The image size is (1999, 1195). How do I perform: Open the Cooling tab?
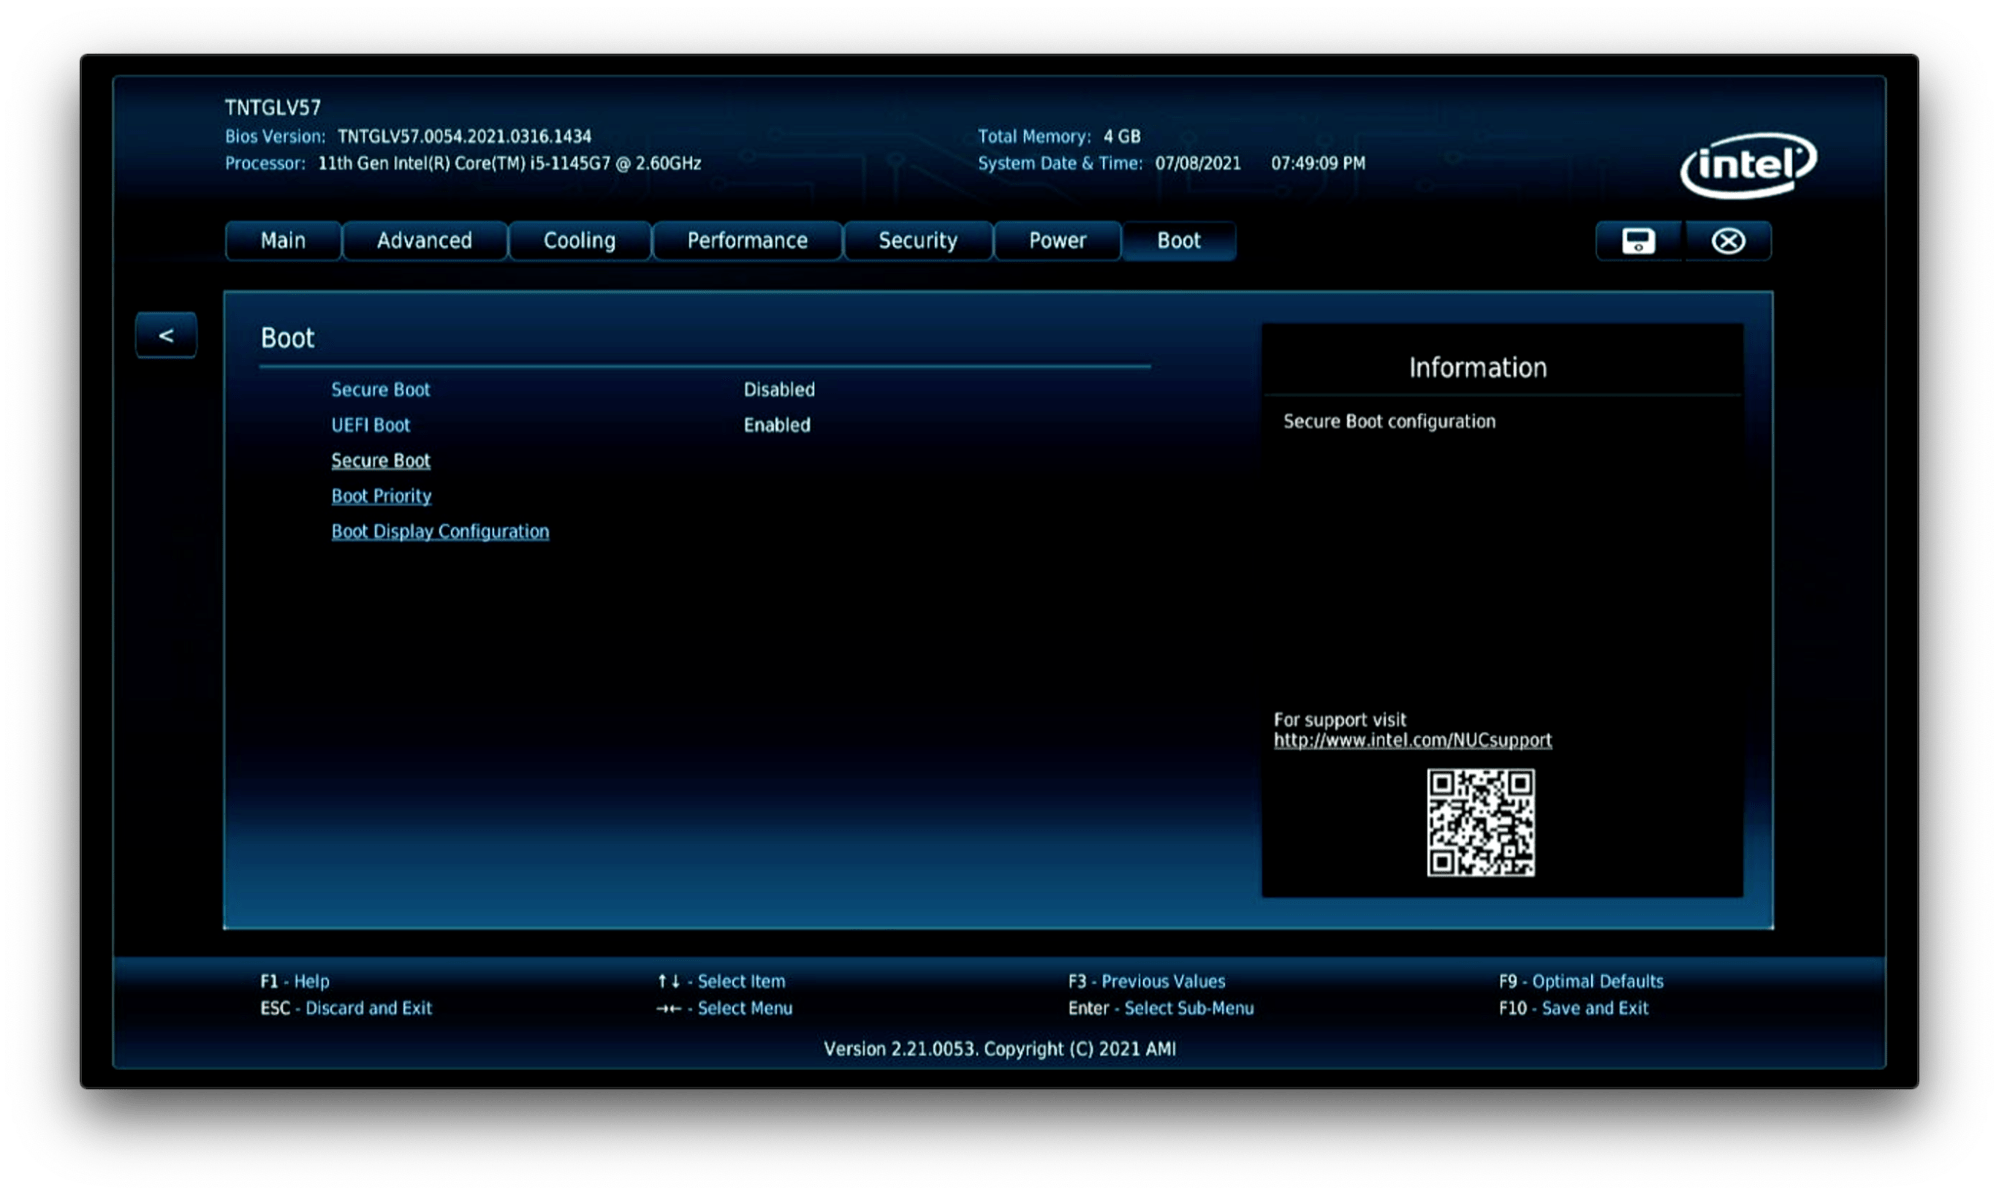tap(579, 241)
